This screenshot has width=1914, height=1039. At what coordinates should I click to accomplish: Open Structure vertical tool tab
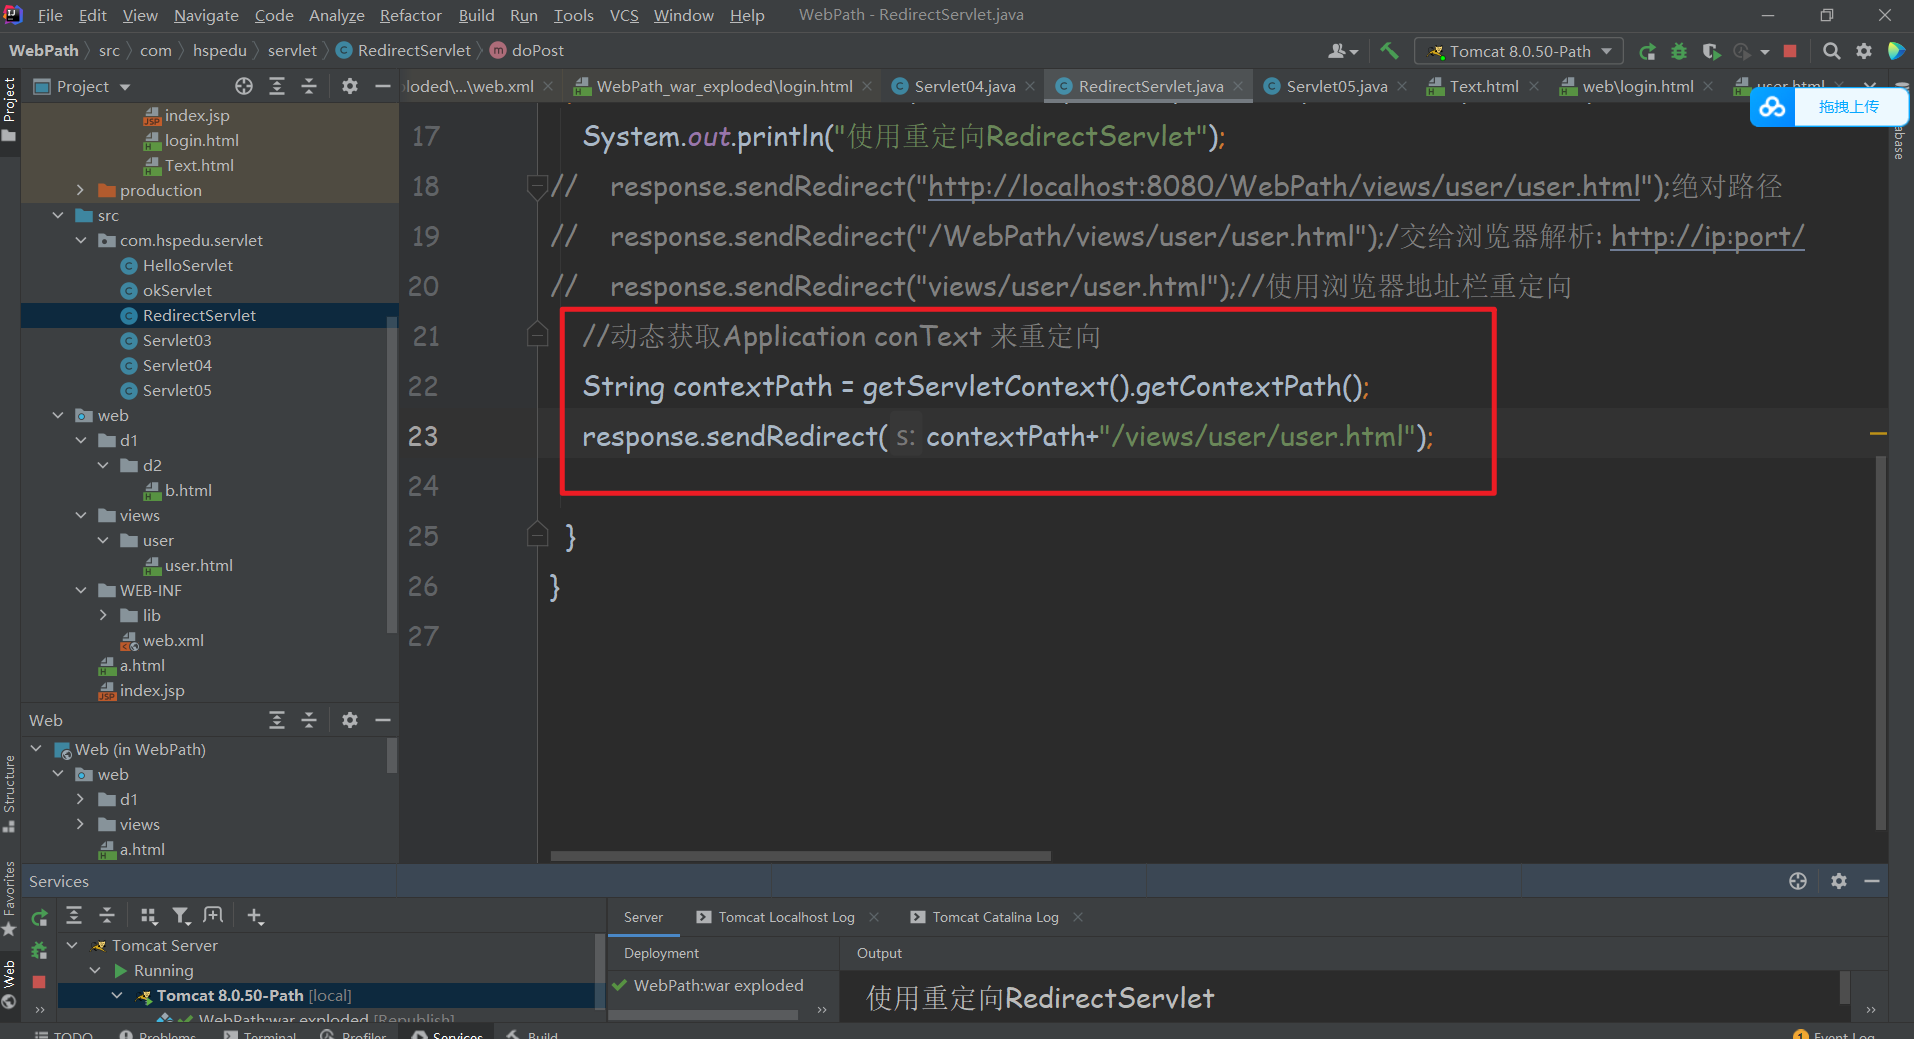point(9,793)
